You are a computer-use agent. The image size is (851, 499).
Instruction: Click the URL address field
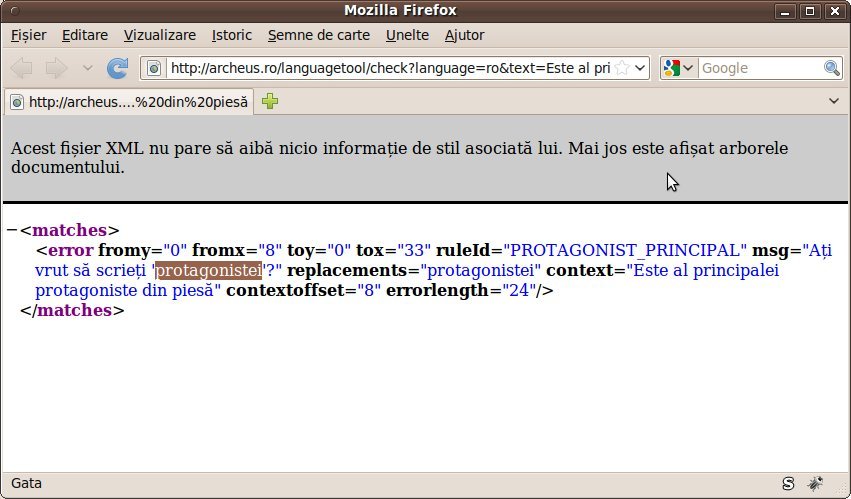pos(390,68)
